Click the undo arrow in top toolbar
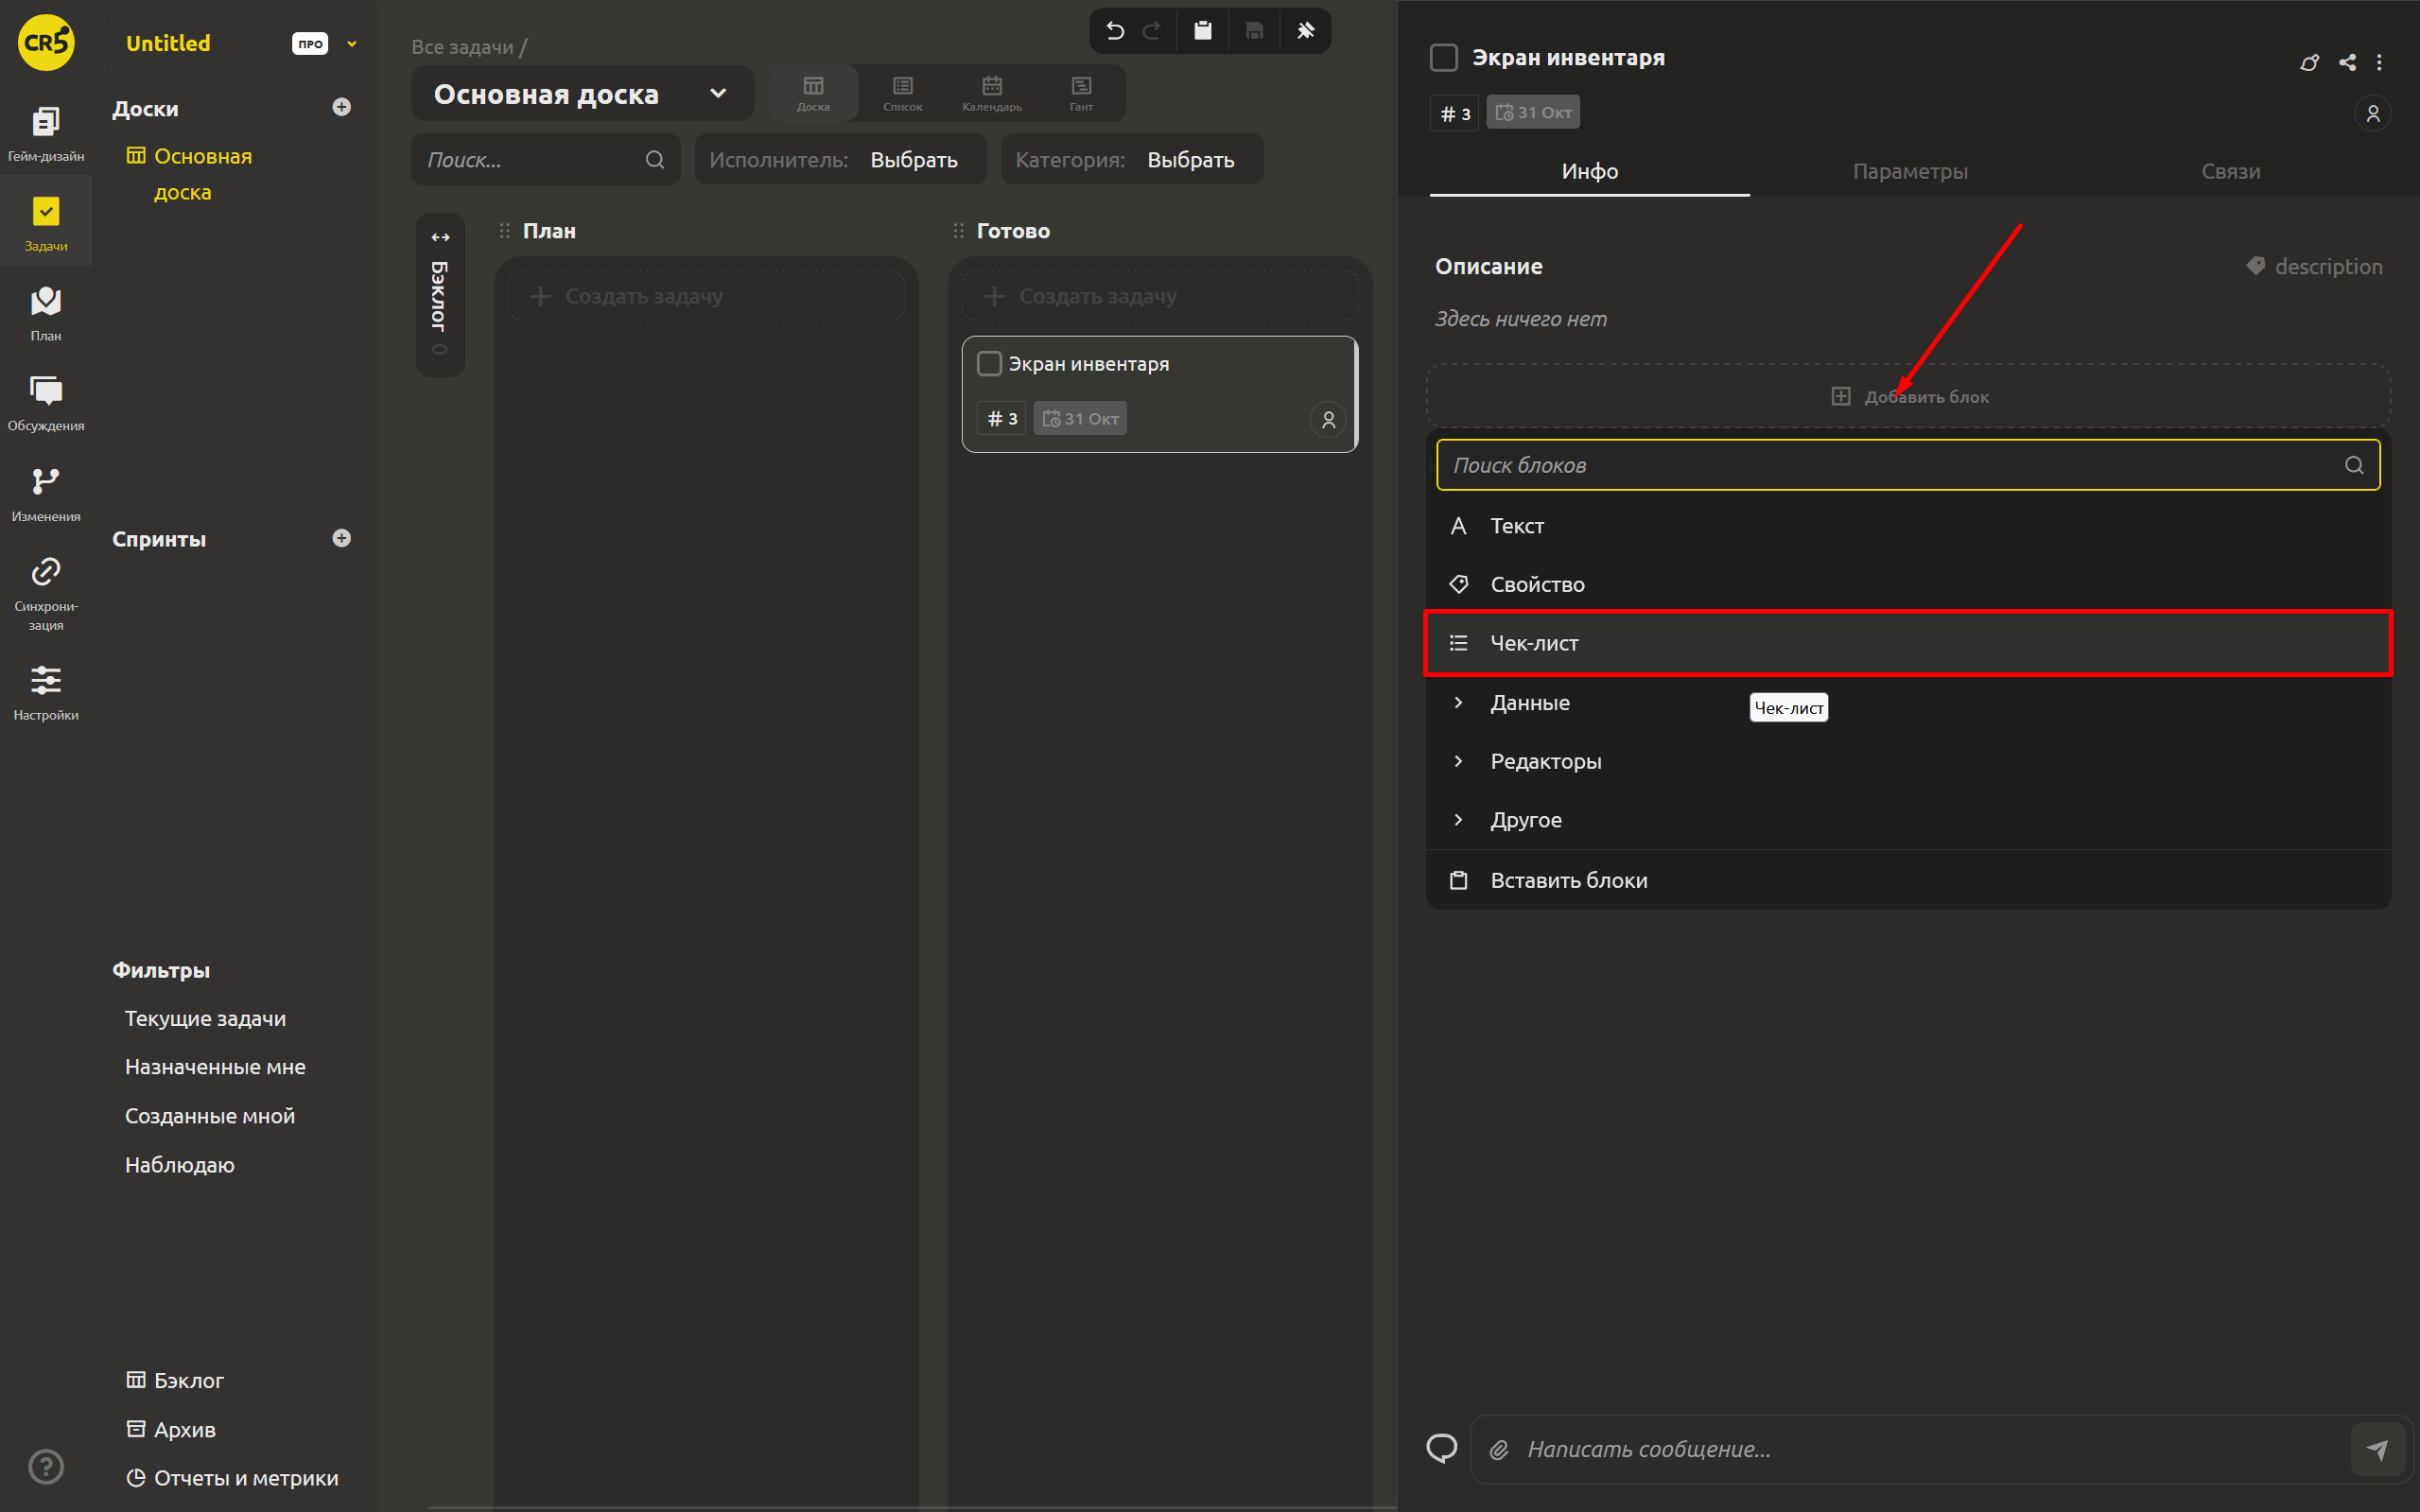Screen dimensions: 2420x1512 [1115, 31]
